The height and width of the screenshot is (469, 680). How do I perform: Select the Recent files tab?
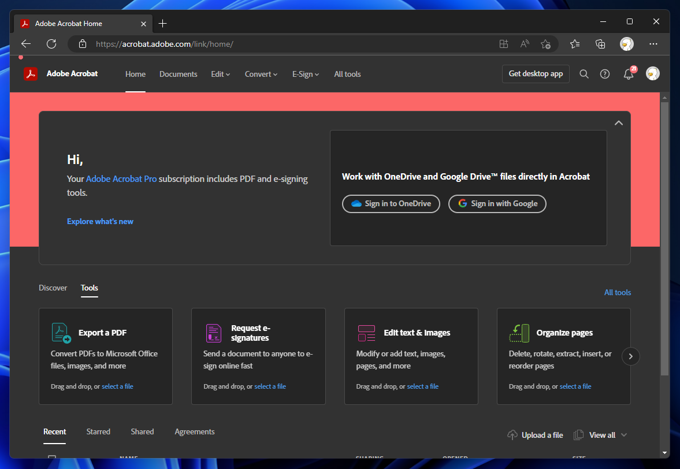(x=55, y=432)
